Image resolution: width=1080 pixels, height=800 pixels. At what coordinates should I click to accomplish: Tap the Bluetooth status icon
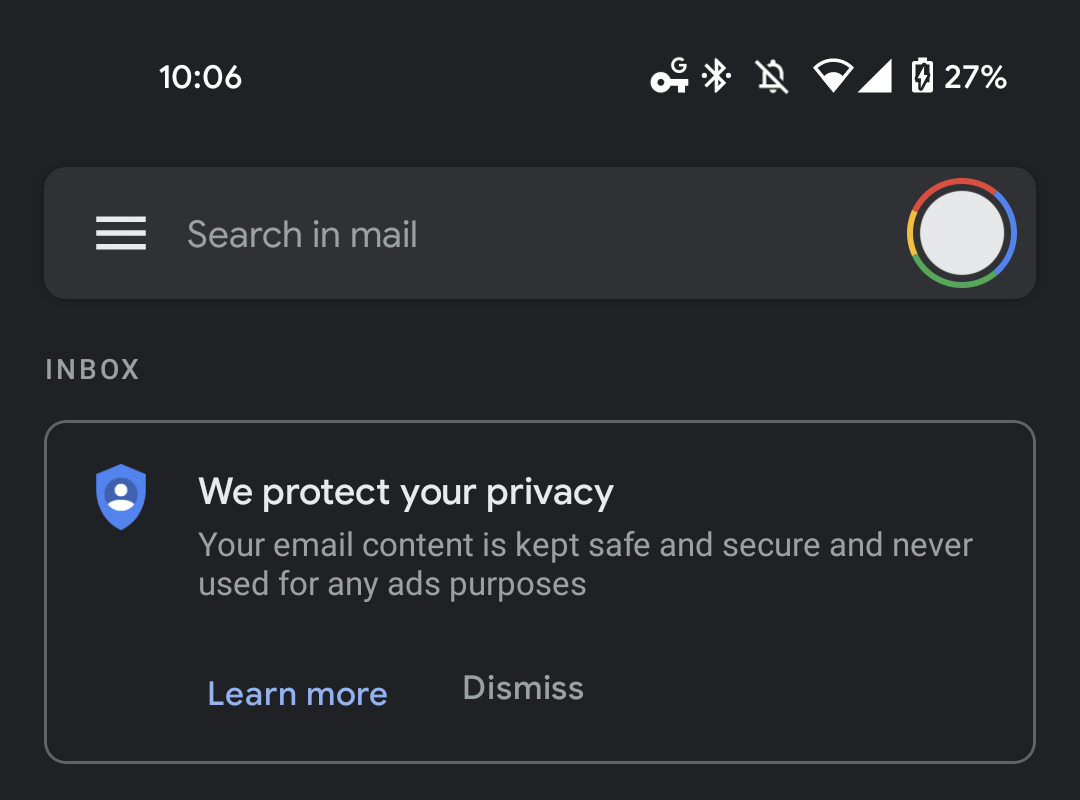tap(716, 77)
